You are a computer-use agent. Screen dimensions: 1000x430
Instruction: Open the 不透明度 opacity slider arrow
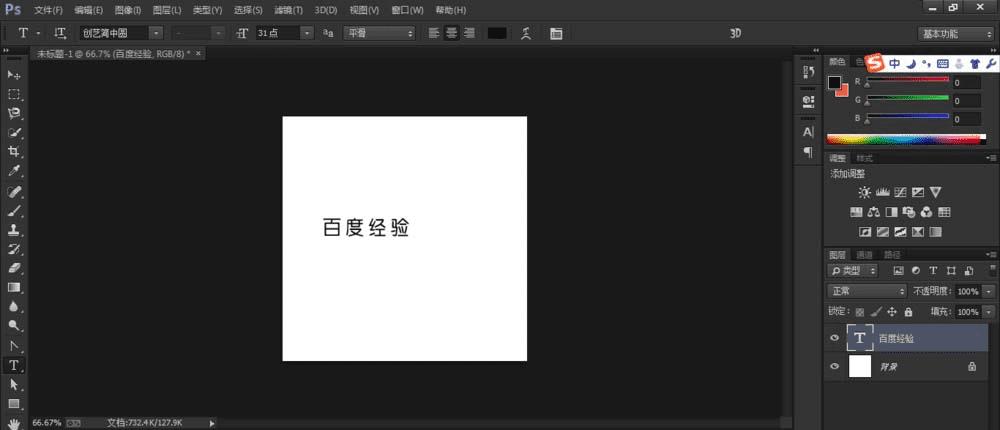(989, 291)
